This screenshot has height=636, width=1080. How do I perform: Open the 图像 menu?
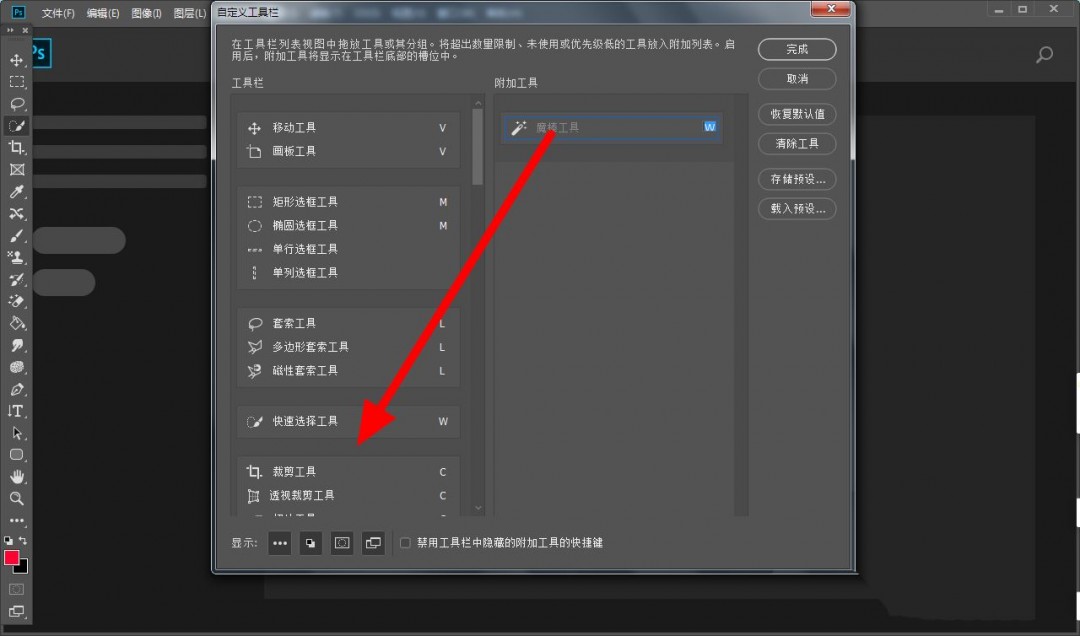click(x=148, y=13)
